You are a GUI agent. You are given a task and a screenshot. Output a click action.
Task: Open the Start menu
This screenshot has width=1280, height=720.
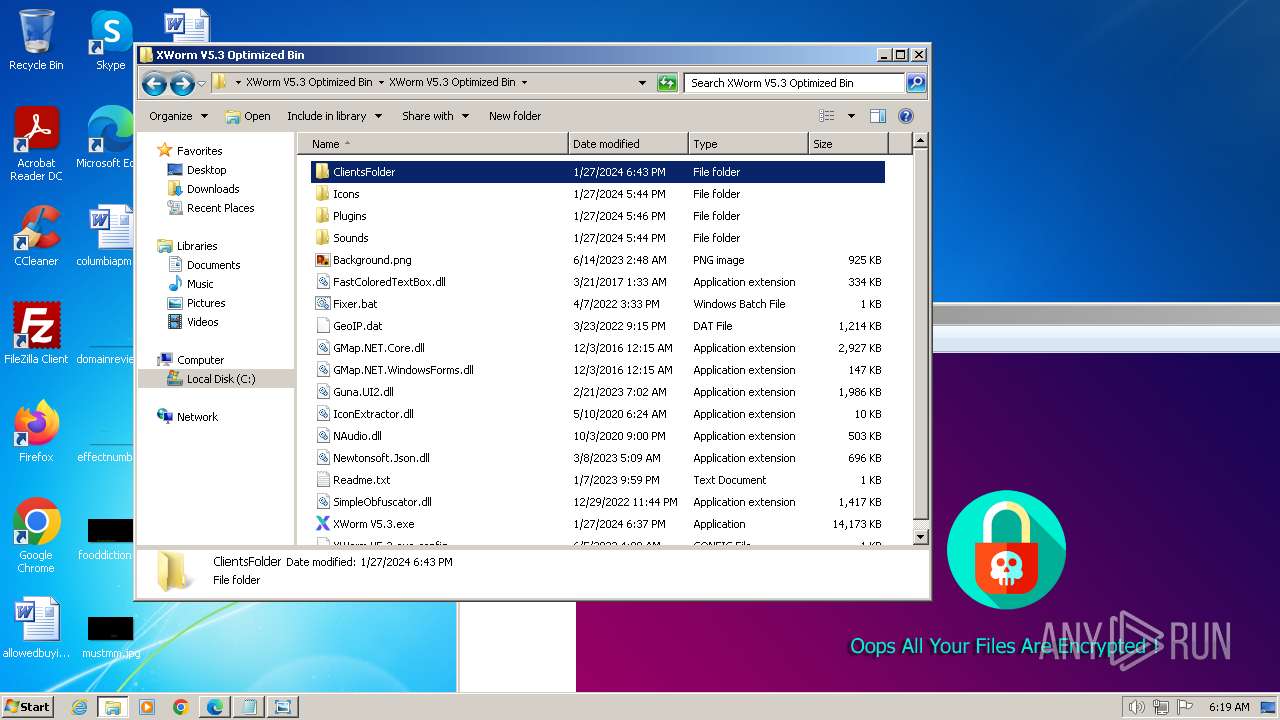(28, 707)
